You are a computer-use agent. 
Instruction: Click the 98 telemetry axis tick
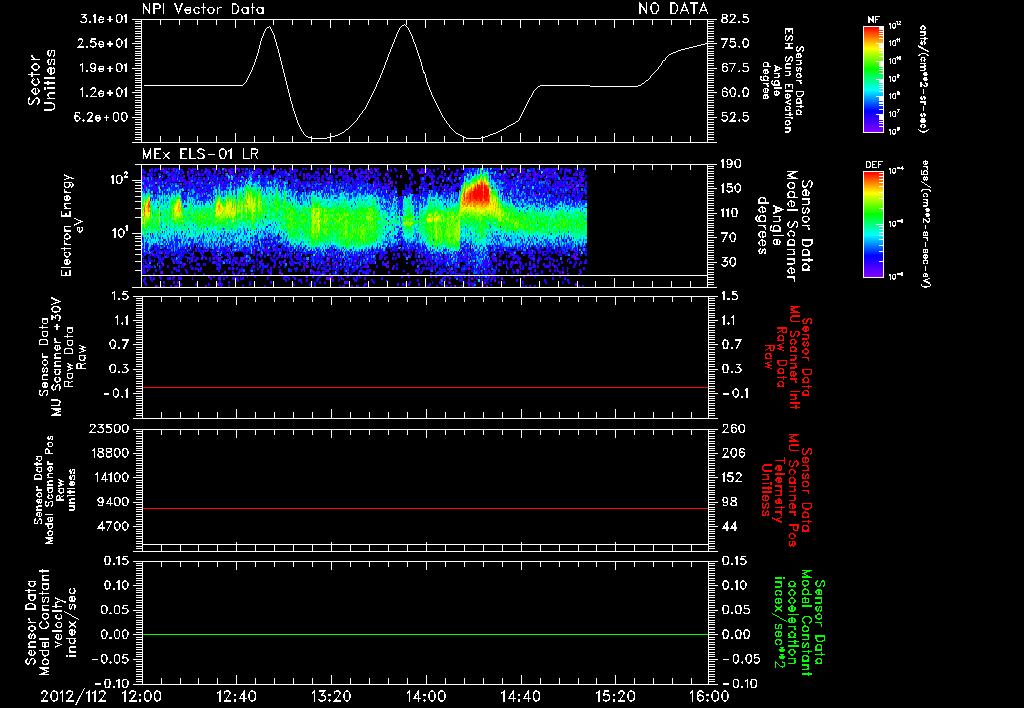click(729, 502)
